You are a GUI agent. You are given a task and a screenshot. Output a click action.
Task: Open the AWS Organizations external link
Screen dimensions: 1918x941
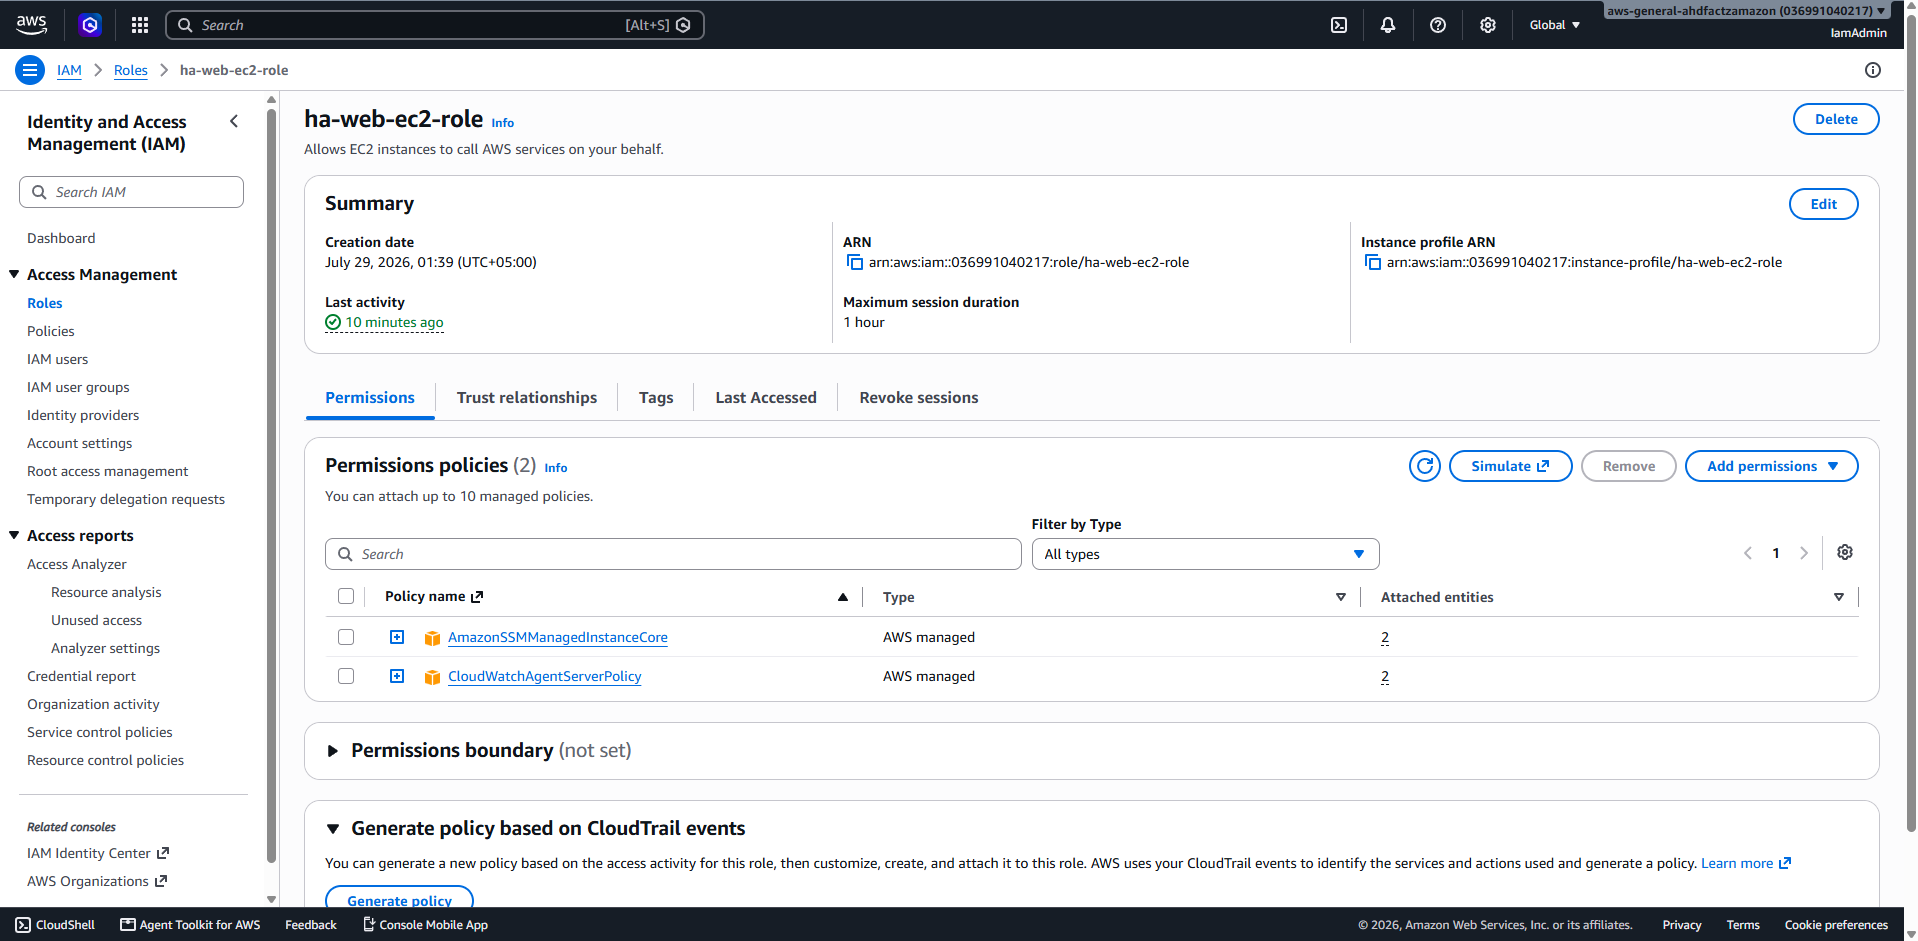97,881
